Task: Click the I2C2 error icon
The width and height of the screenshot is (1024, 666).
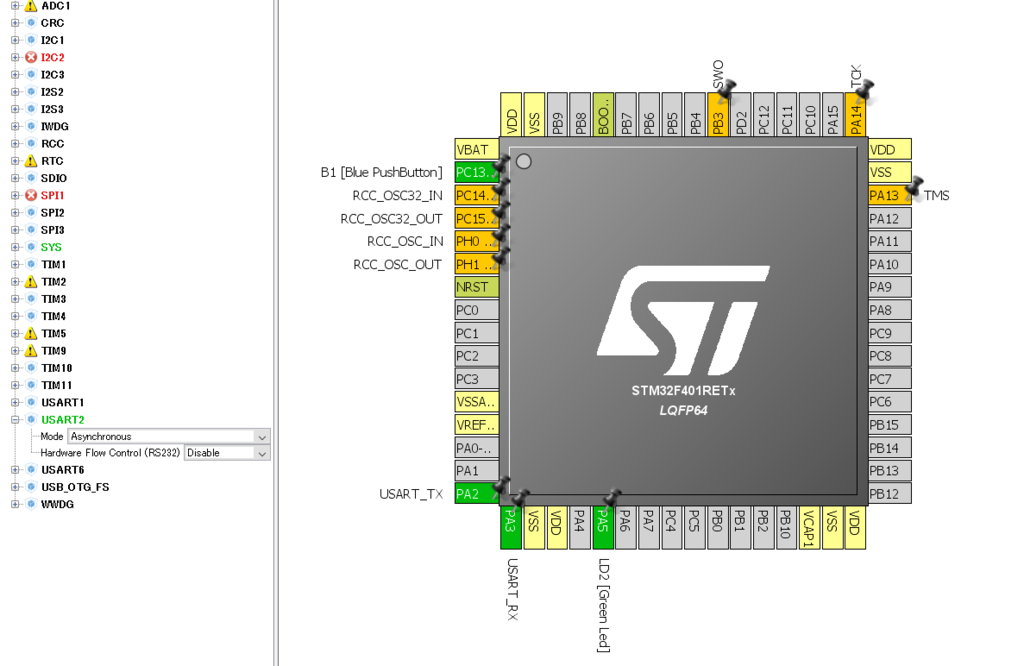Action: point(31,57)
